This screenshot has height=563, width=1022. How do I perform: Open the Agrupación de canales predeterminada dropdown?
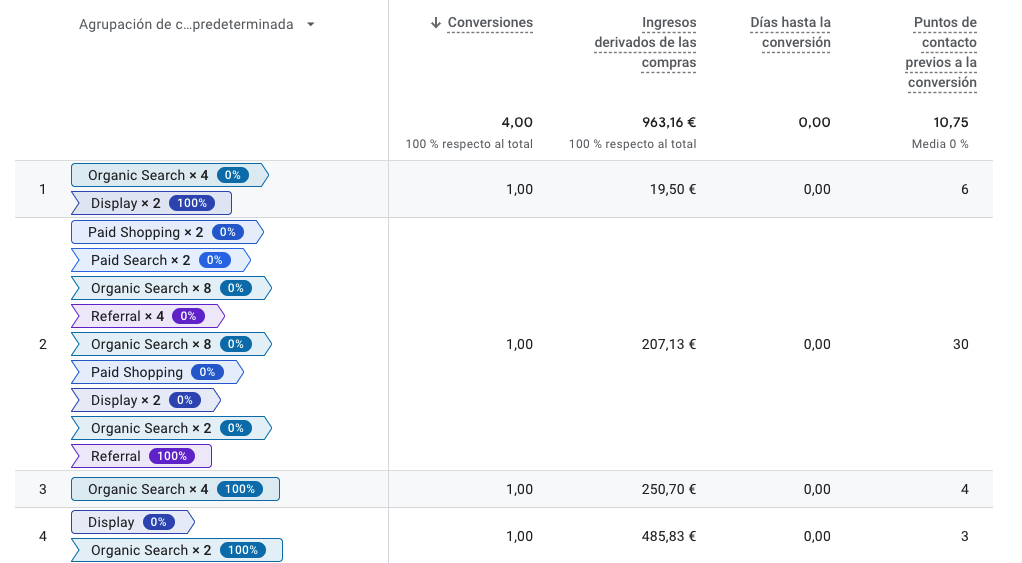click(197, 25)
